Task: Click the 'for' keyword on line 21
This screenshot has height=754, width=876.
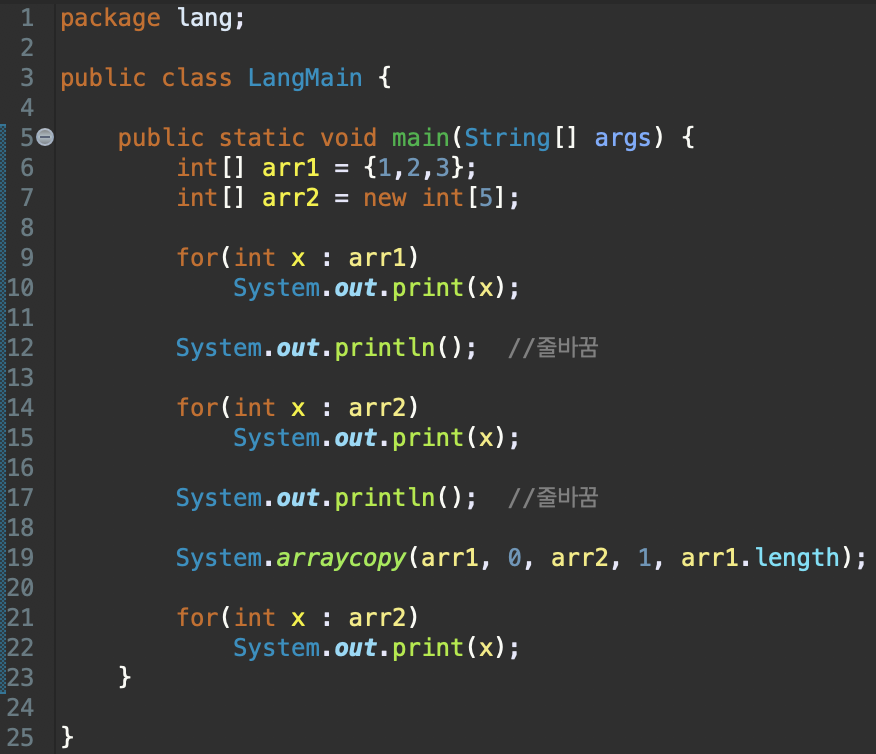Action: click(197, 617)
